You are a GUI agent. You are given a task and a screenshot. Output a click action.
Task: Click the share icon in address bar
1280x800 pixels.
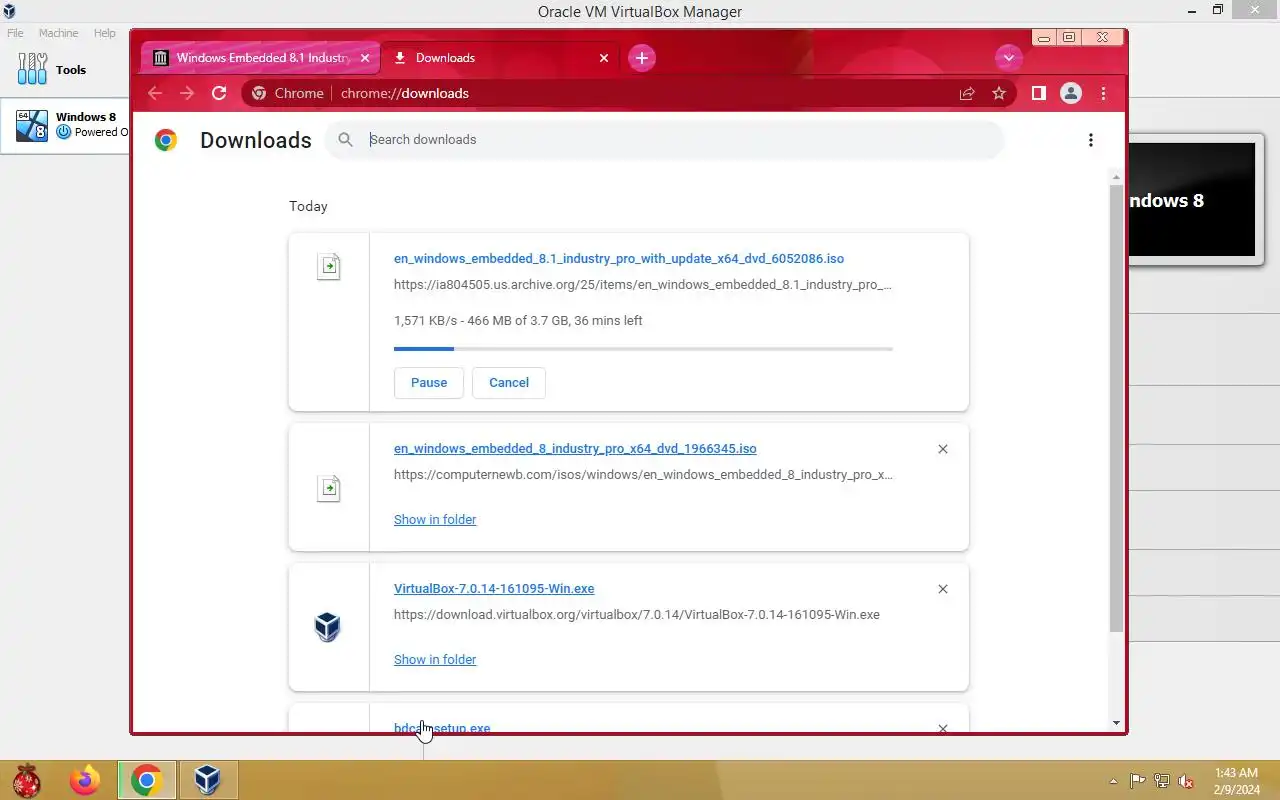point(967,93)
